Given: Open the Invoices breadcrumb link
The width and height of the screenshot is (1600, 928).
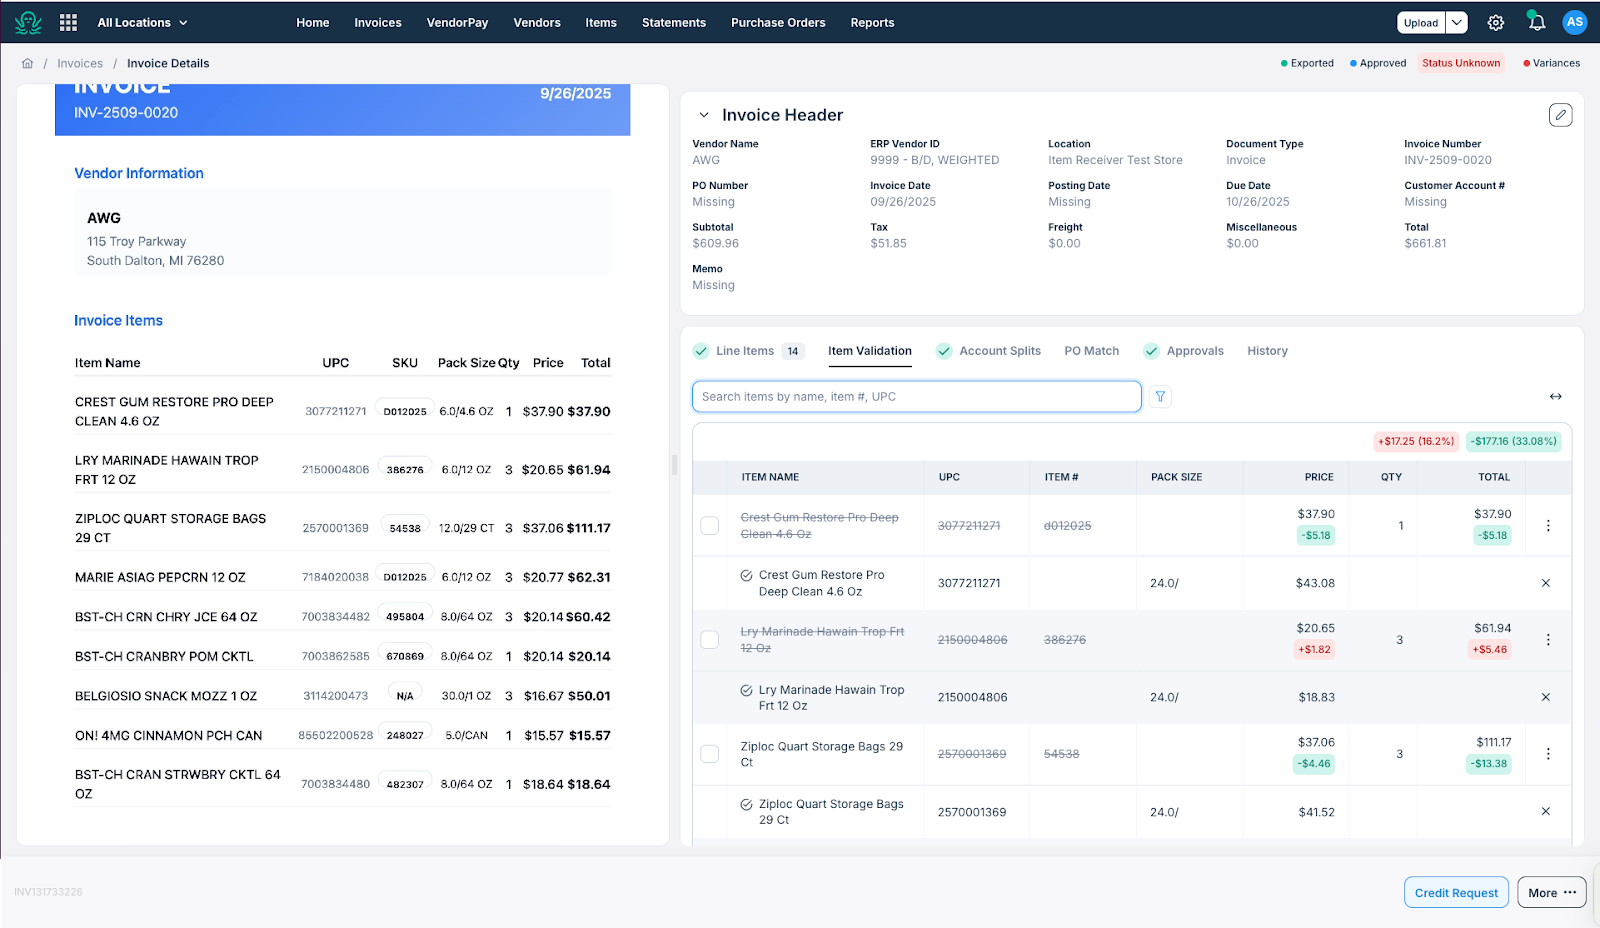Looking at the screenshot, I should (80, 63).
